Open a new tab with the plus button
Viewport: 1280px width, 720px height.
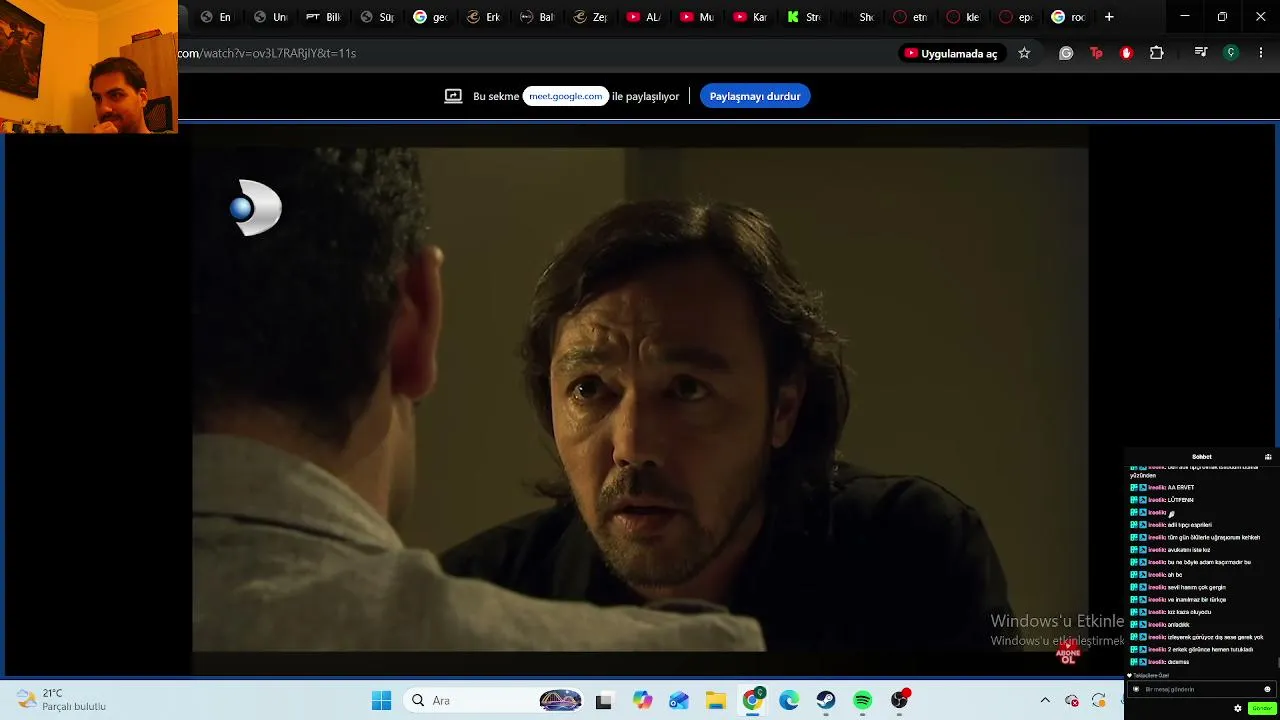(x=1109, y=17)
